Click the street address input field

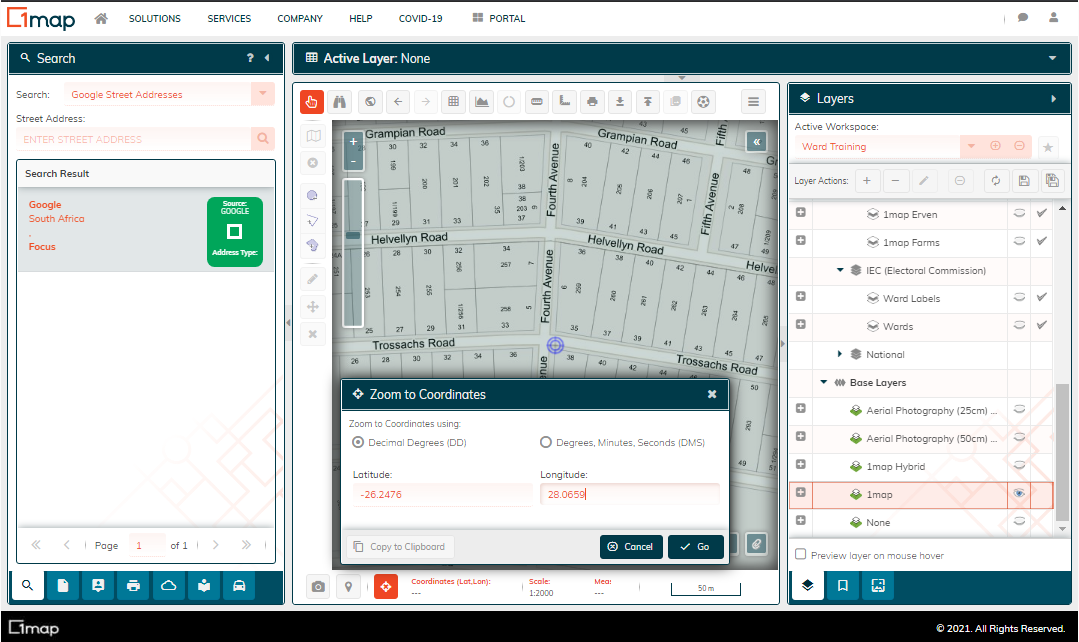pos(134,139)
